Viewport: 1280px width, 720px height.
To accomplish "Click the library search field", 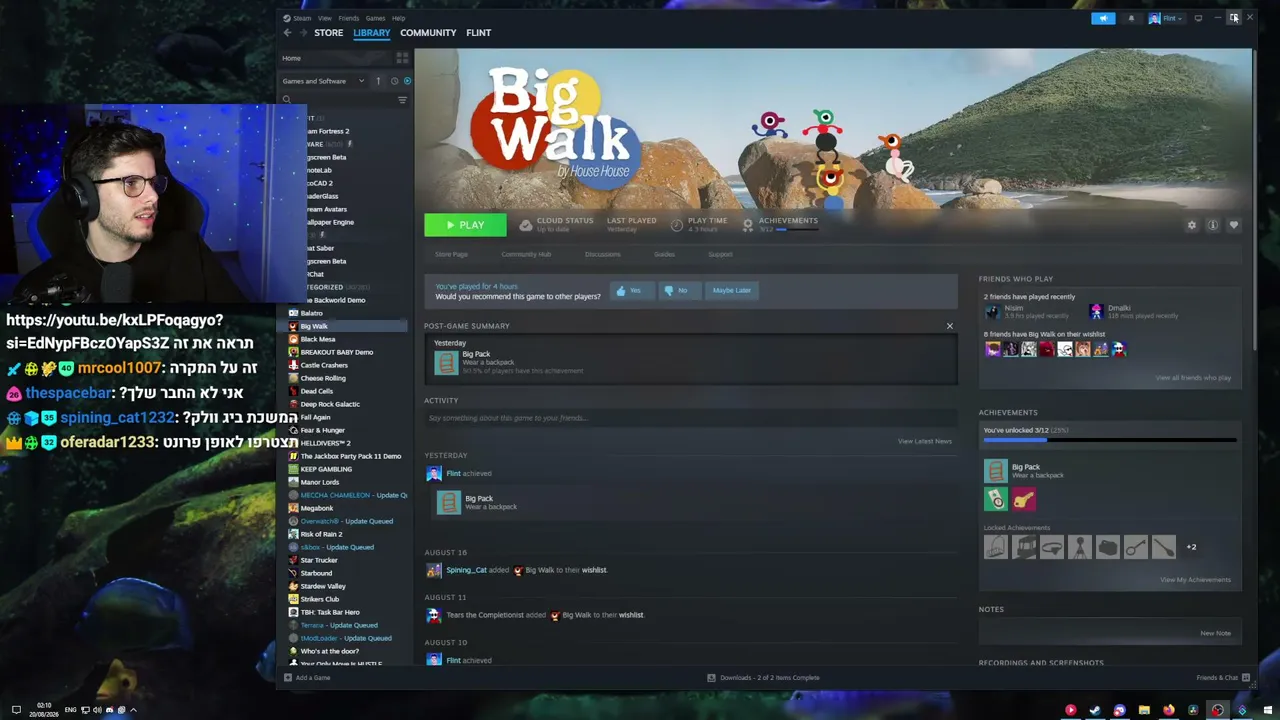I will (340, 100).
